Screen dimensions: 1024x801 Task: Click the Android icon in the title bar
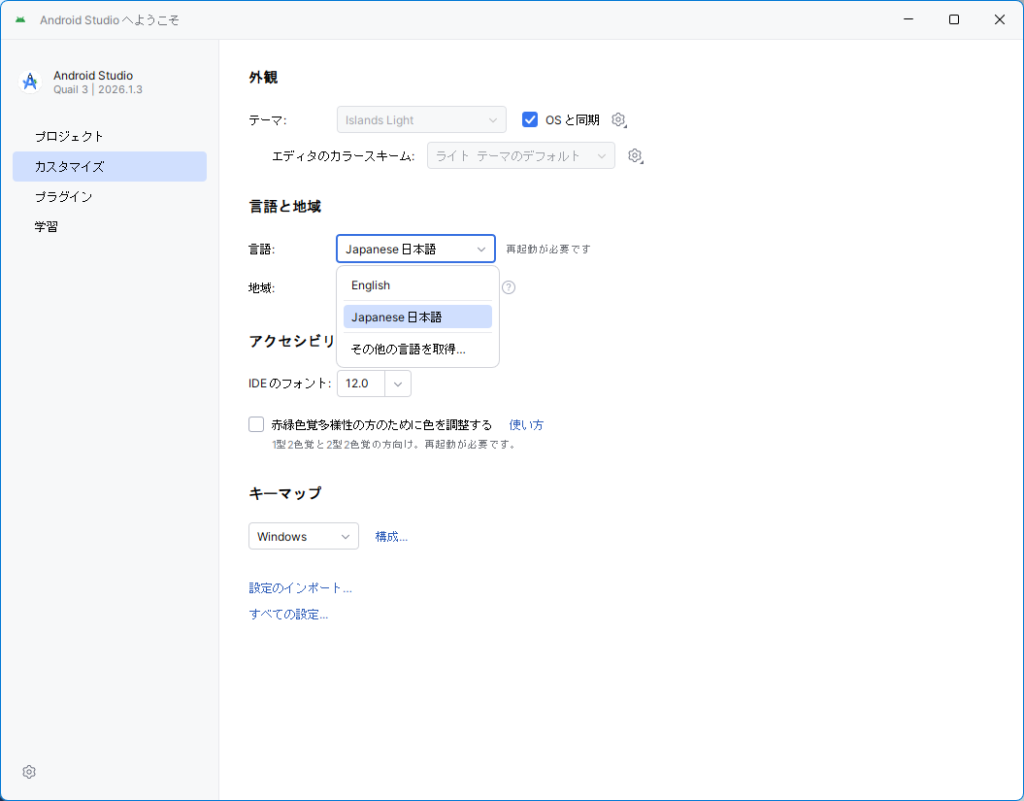[x=20, y=20]
